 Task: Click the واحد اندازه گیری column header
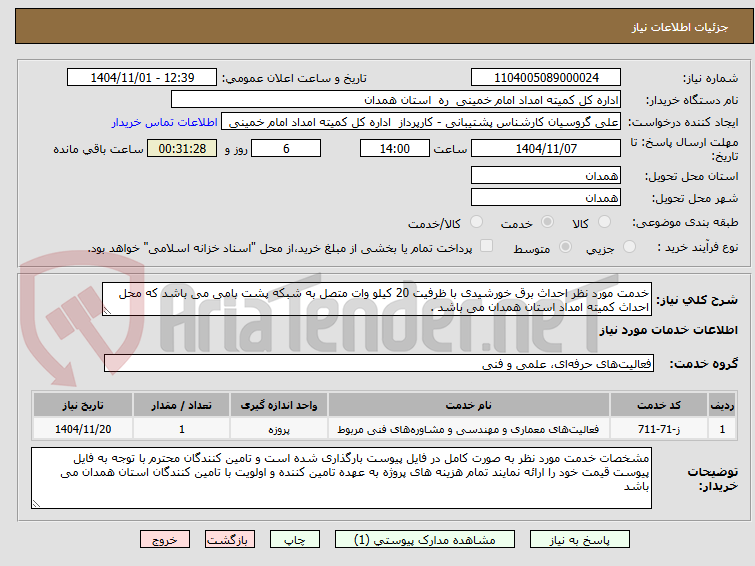point(279,405)
